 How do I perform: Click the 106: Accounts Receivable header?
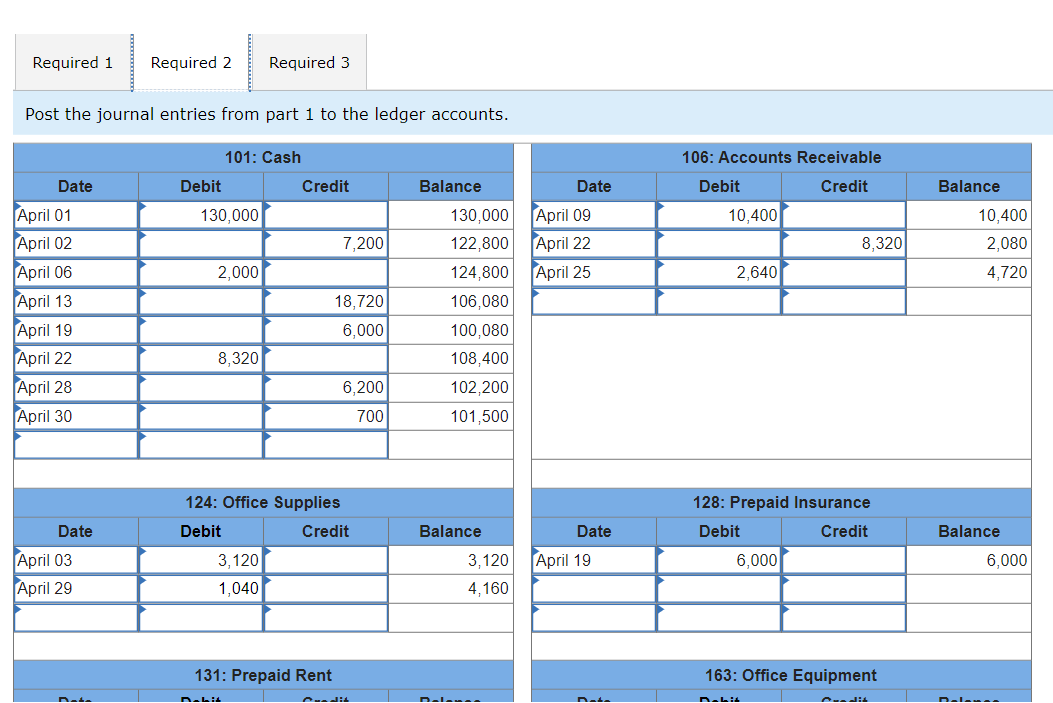click(781, 157)
